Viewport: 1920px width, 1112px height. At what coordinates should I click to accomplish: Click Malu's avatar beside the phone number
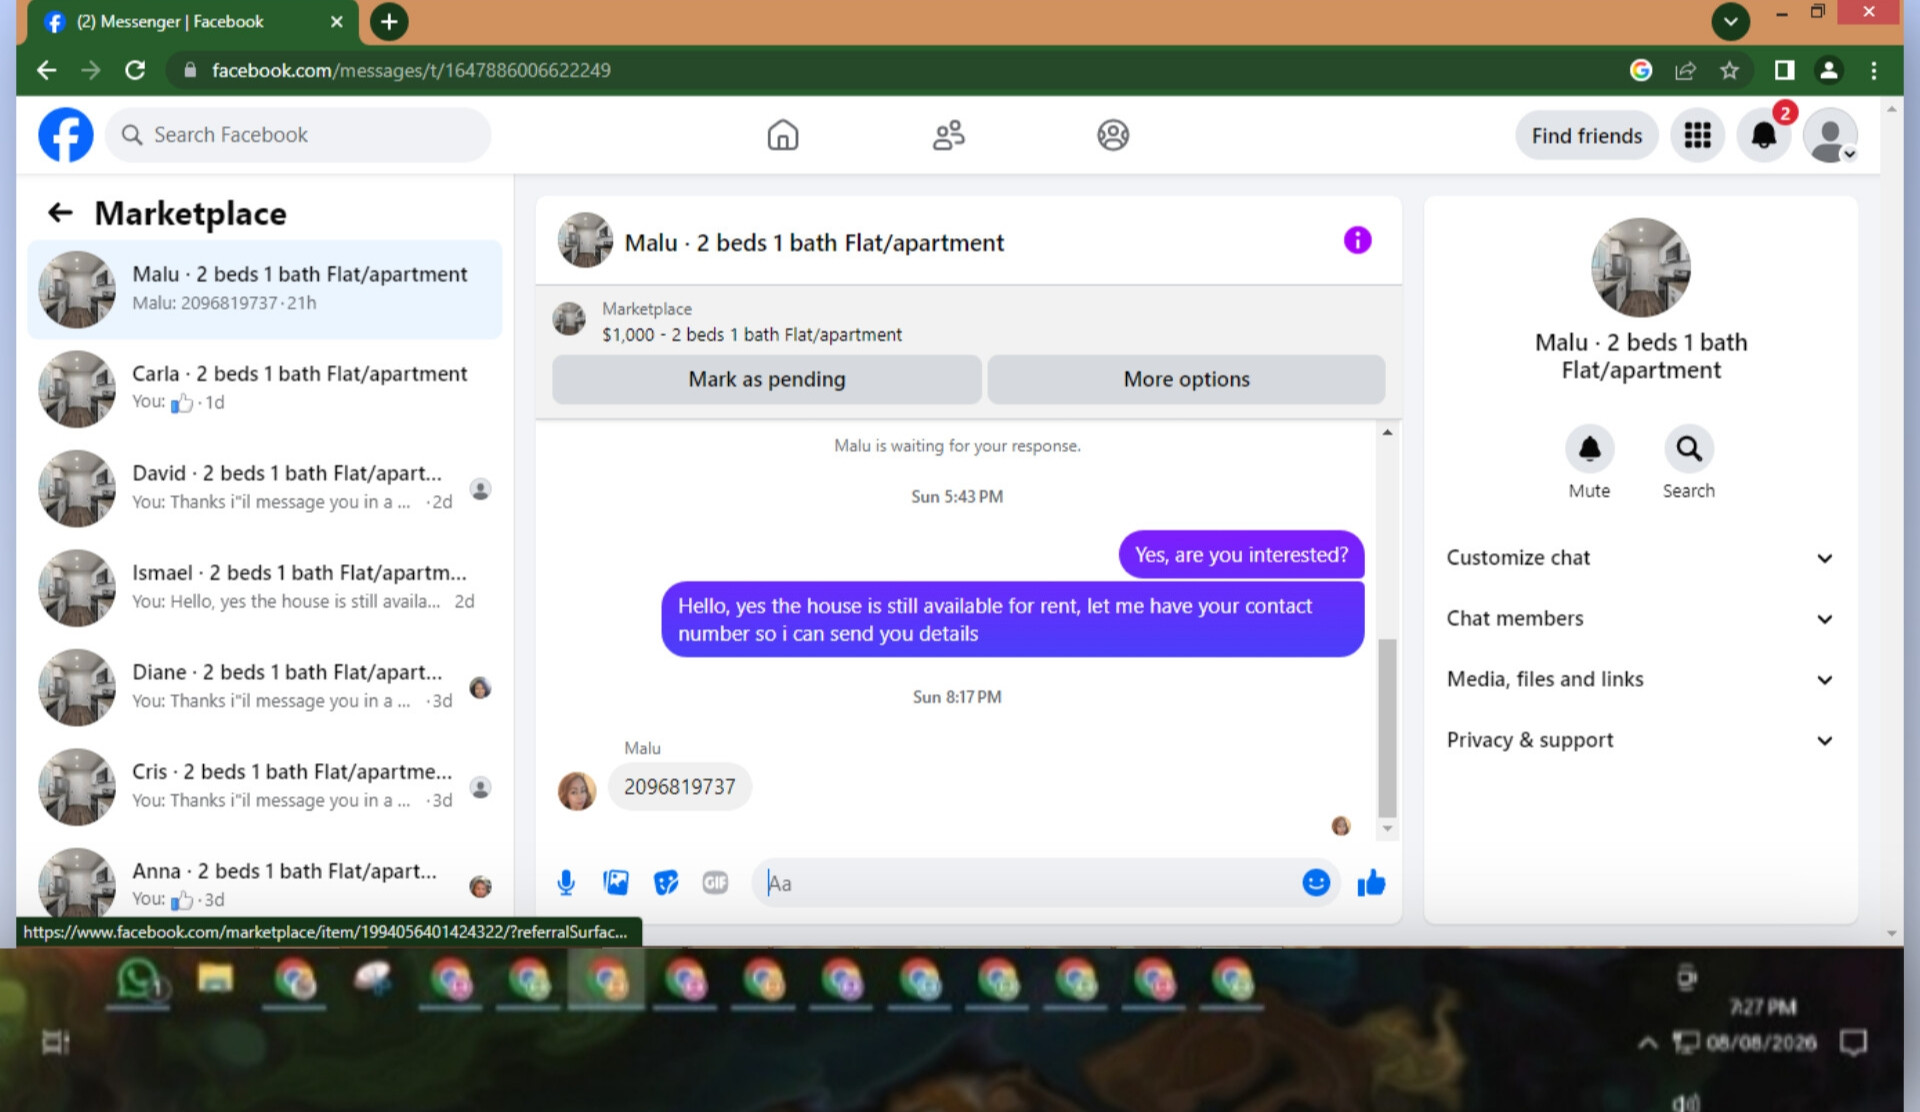[577, 790]
